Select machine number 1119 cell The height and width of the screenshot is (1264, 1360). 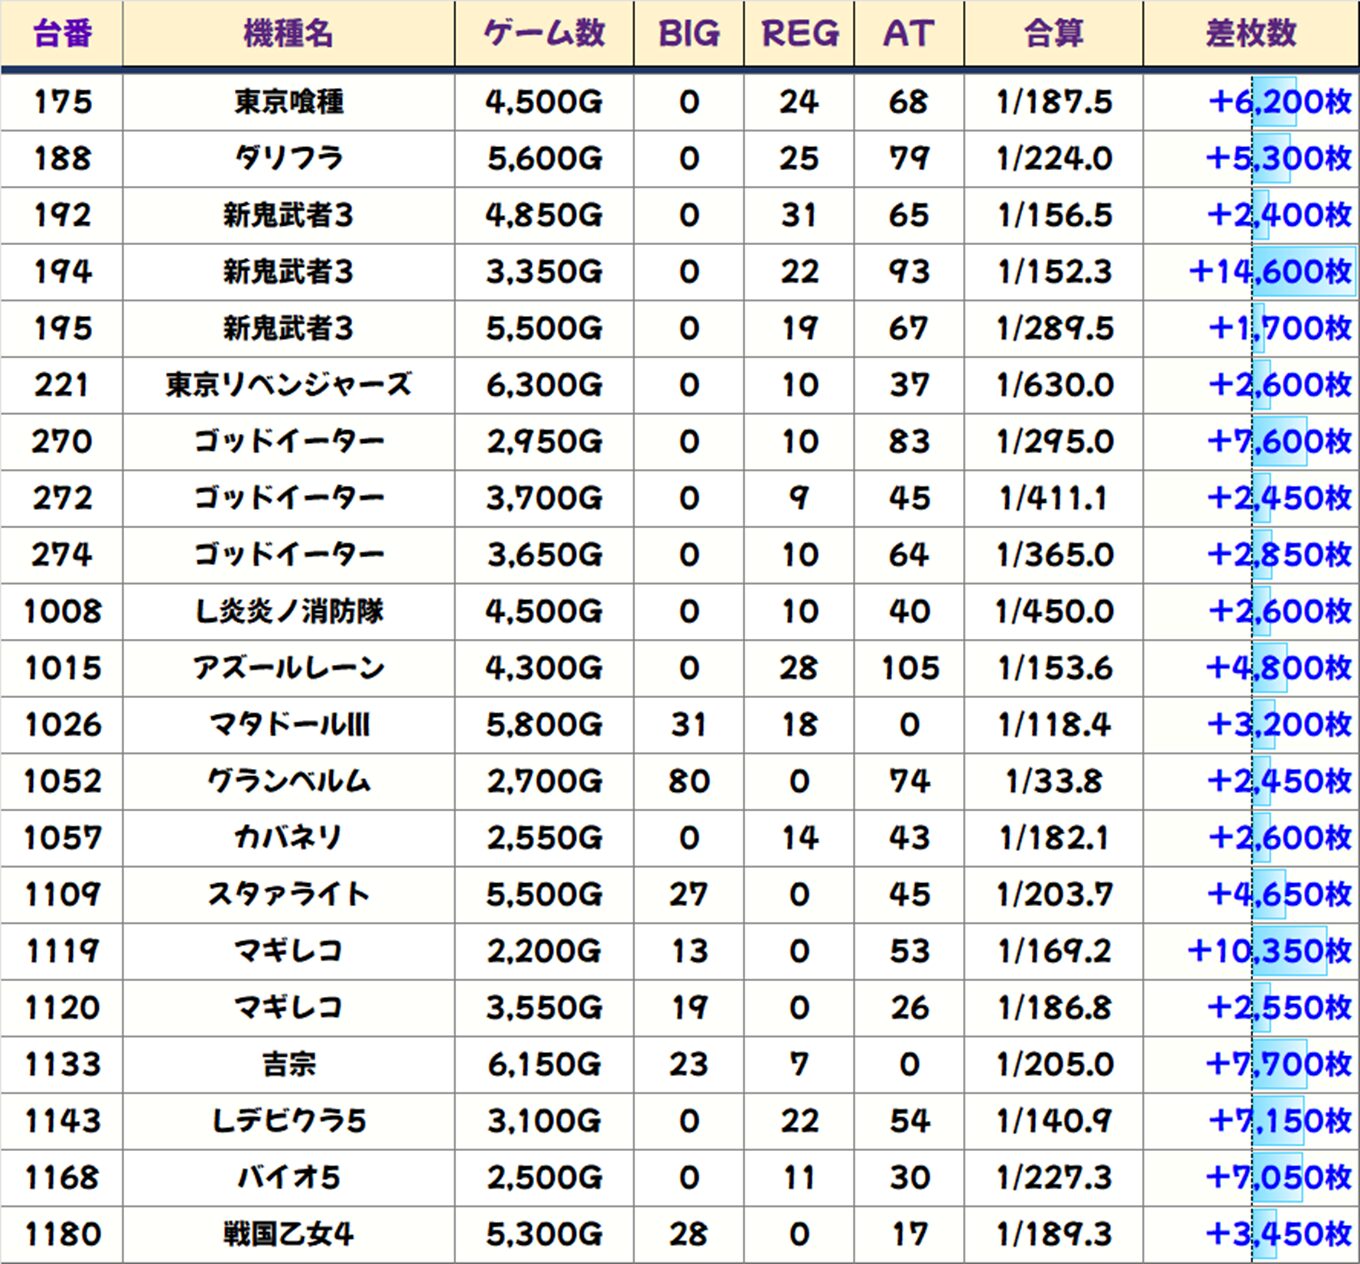pyautogui.click(x=62, y=951)
